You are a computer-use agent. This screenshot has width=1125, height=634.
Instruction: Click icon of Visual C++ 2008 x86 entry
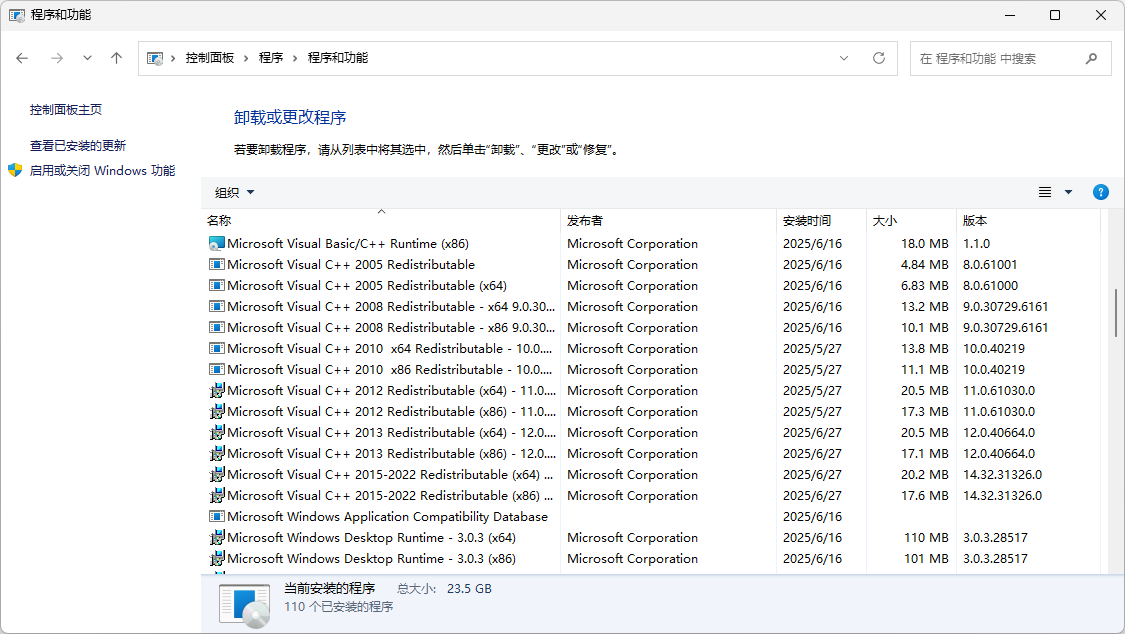click(x=217, y=328)
